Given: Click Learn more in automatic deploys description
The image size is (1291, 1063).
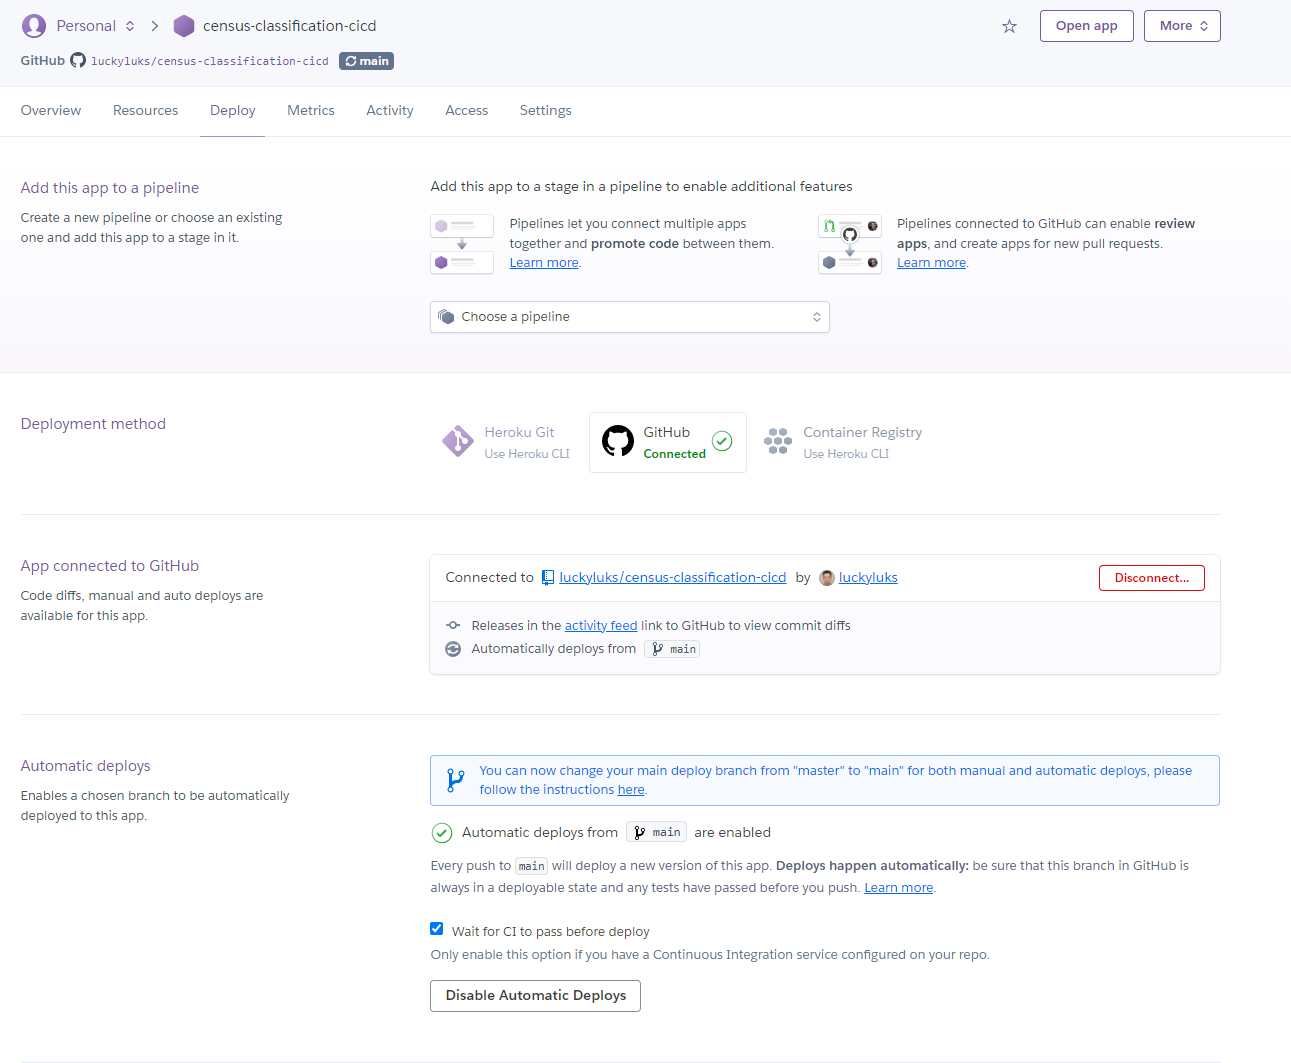Looking at the screenshot, I should point(899,888).
